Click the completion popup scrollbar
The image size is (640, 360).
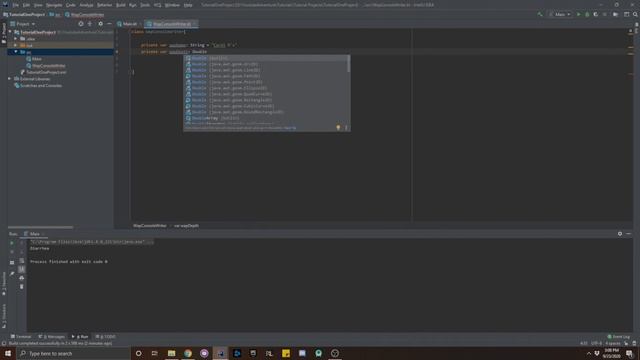click(349, 64)
